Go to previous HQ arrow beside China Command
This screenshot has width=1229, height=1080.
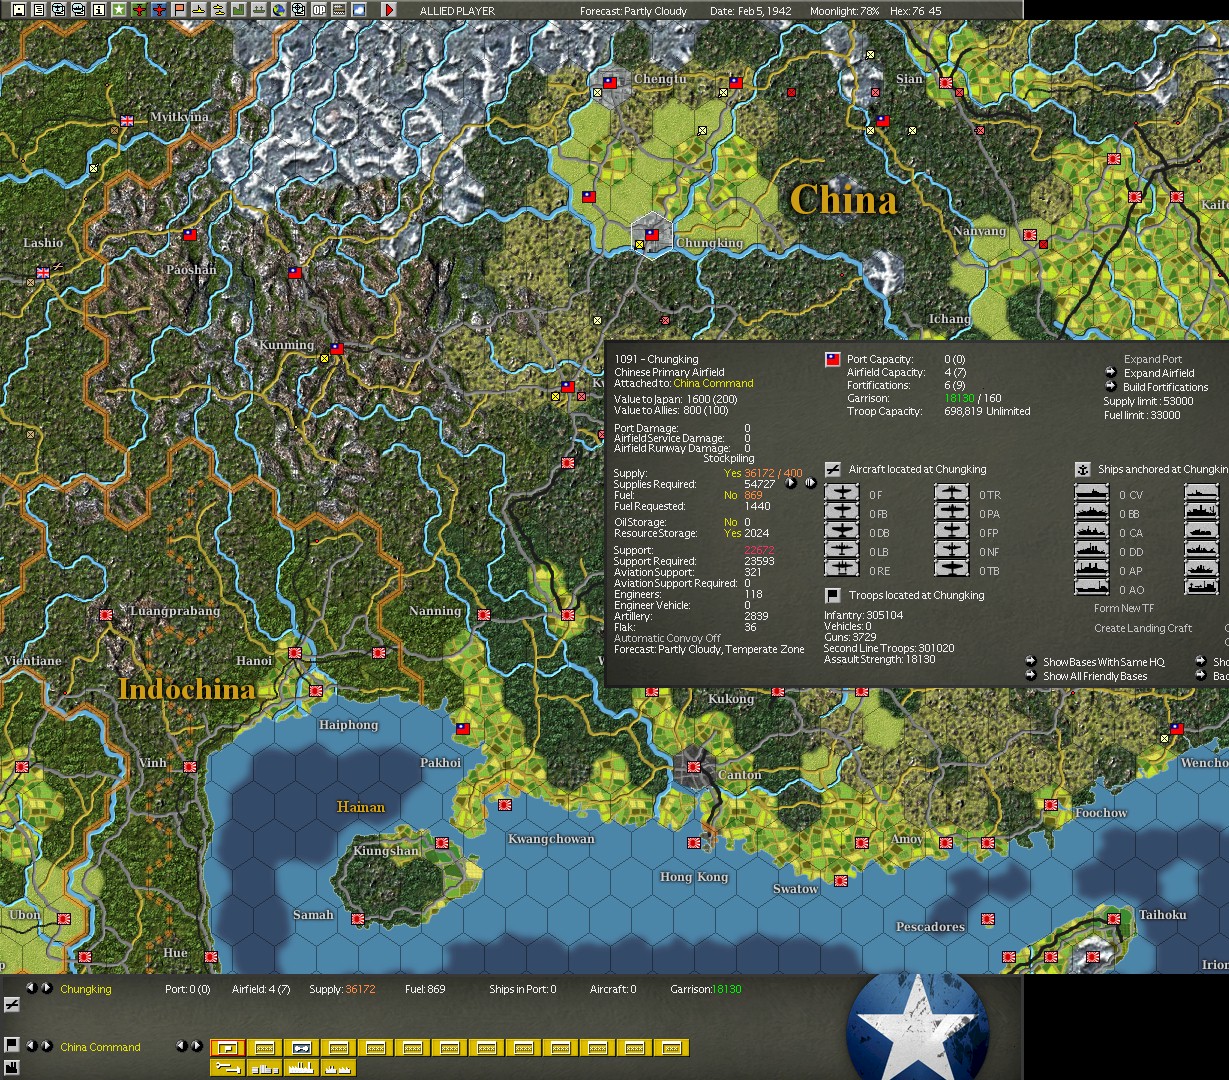(31, 1046)
